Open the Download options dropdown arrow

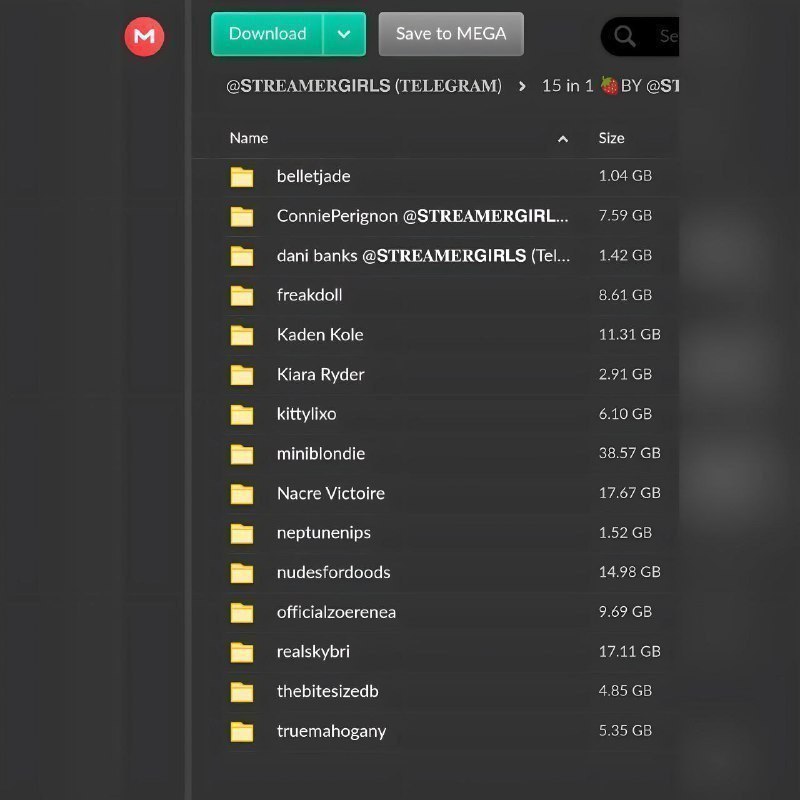click(344, 34)
